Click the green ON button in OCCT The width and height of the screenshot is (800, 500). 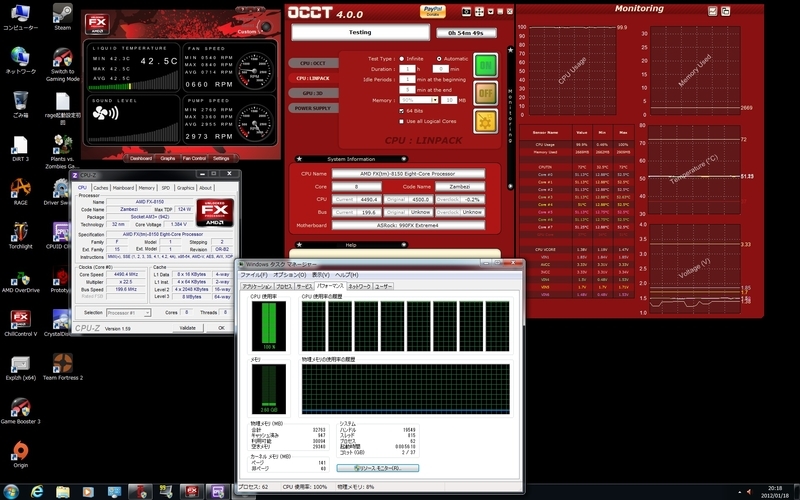(485, 65)
